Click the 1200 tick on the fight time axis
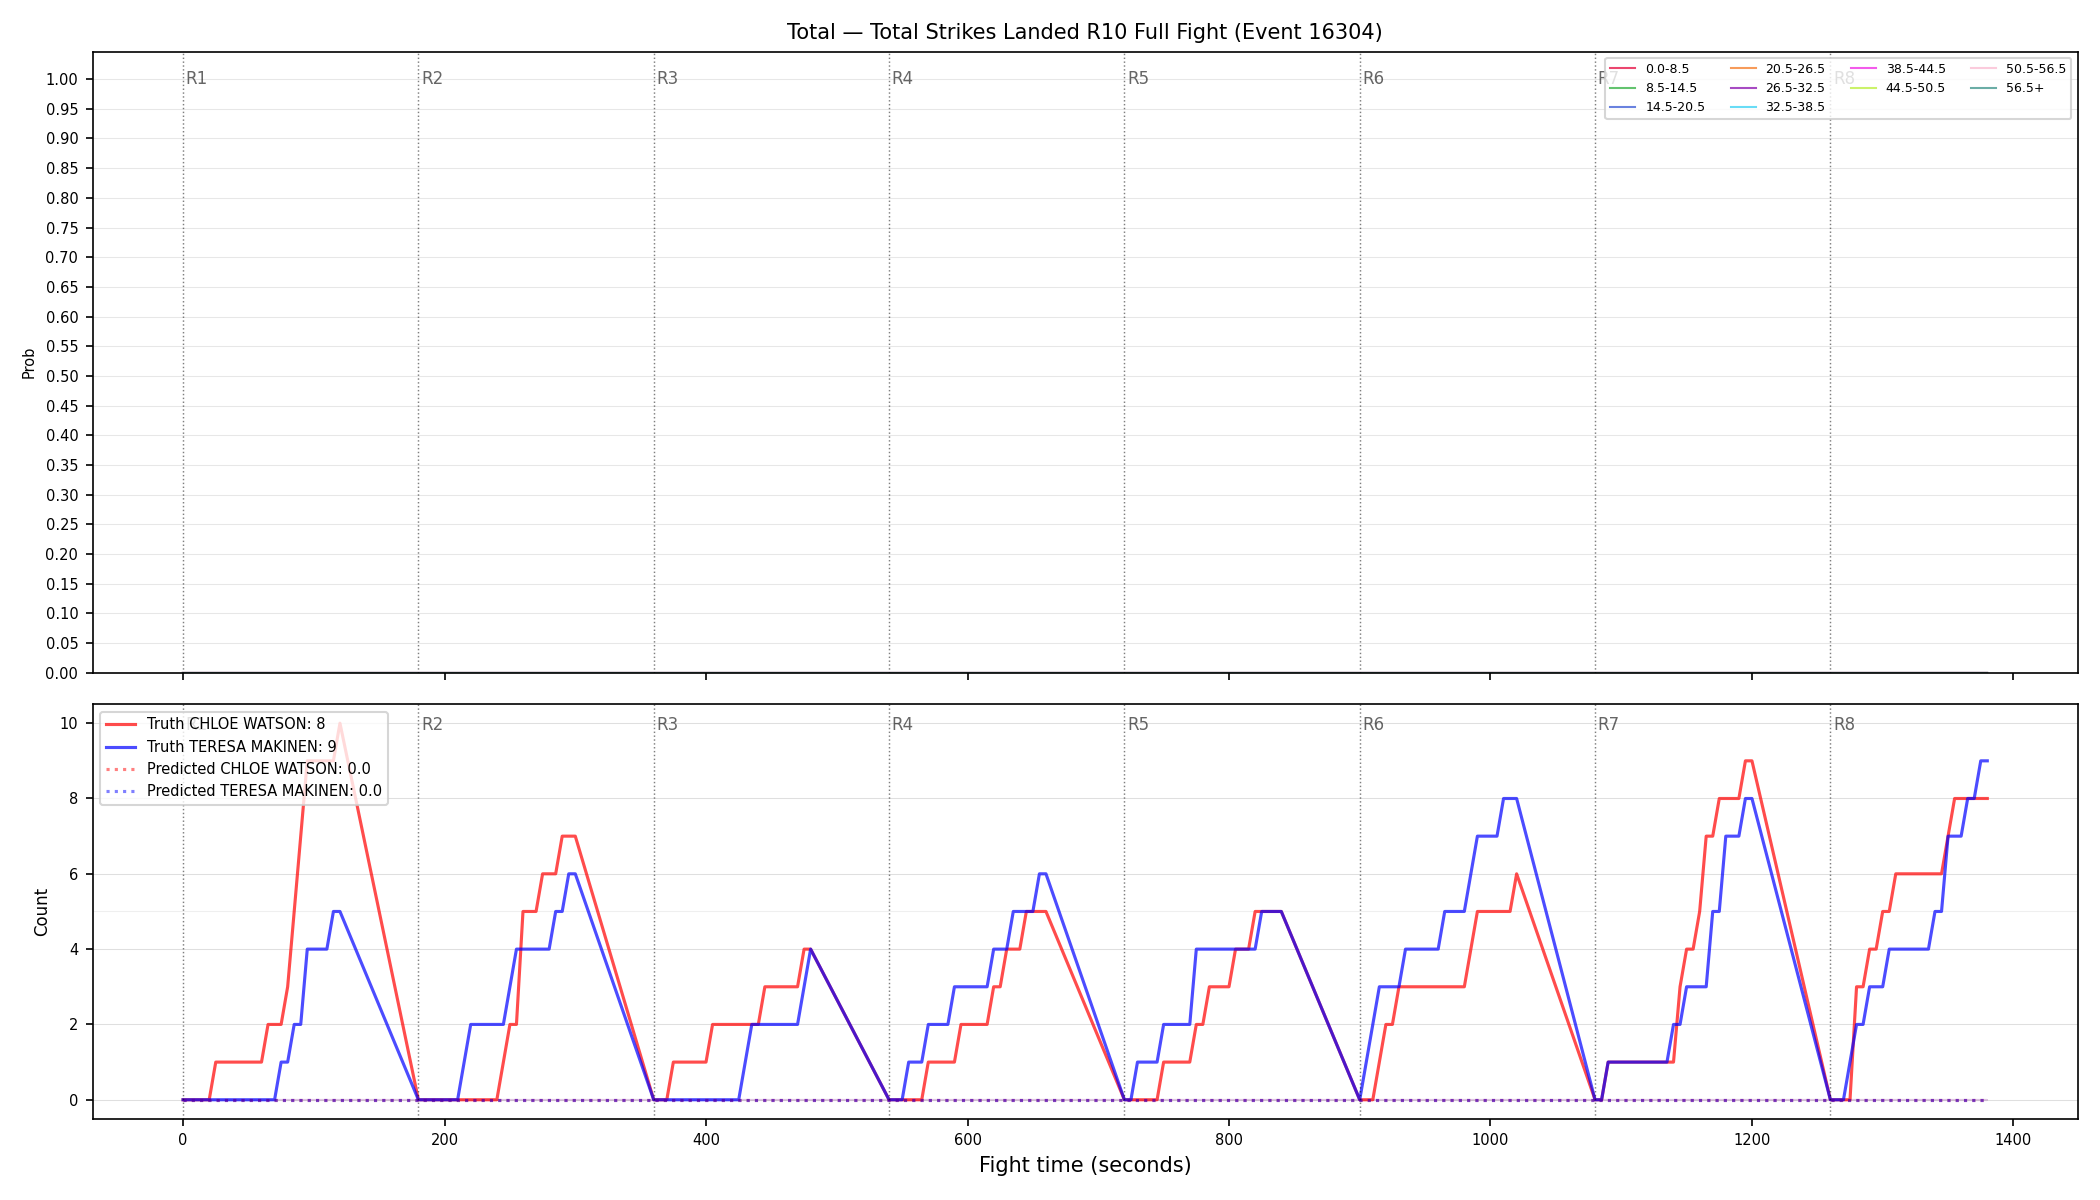Image resolution: width=2100 pixels, height=1200 pixels. [x=1752, y=1138]
